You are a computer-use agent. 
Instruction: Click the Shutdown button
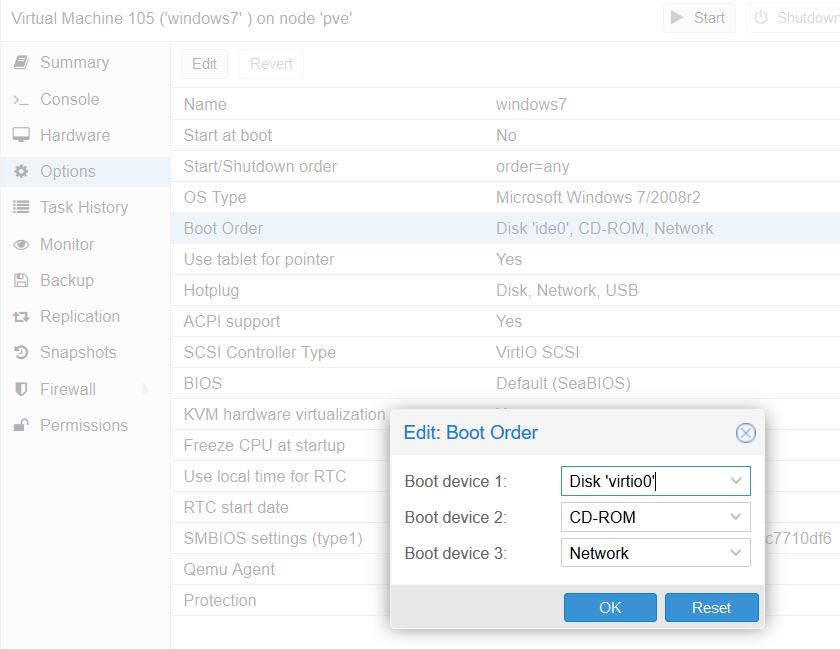click(x=793, y=18)
